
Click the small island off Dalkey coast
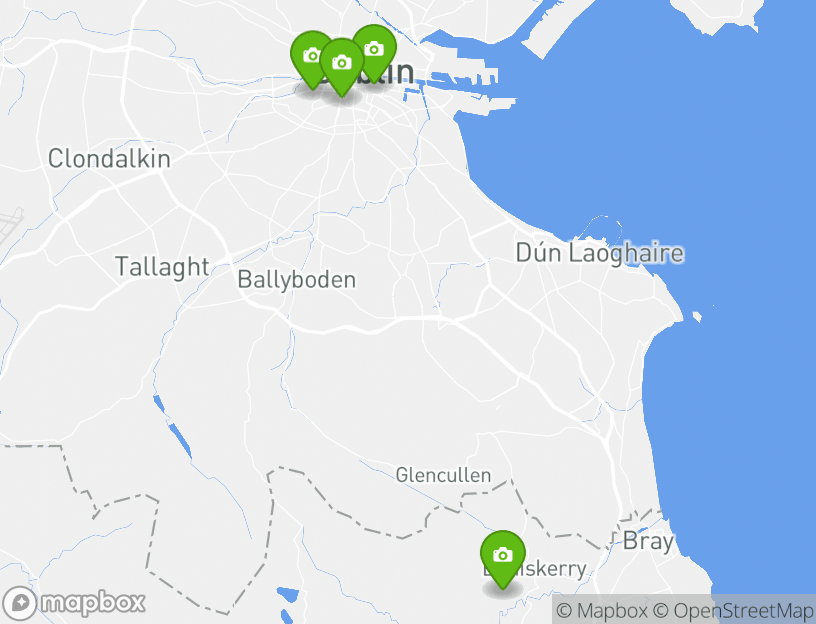[x=697, y=316]
